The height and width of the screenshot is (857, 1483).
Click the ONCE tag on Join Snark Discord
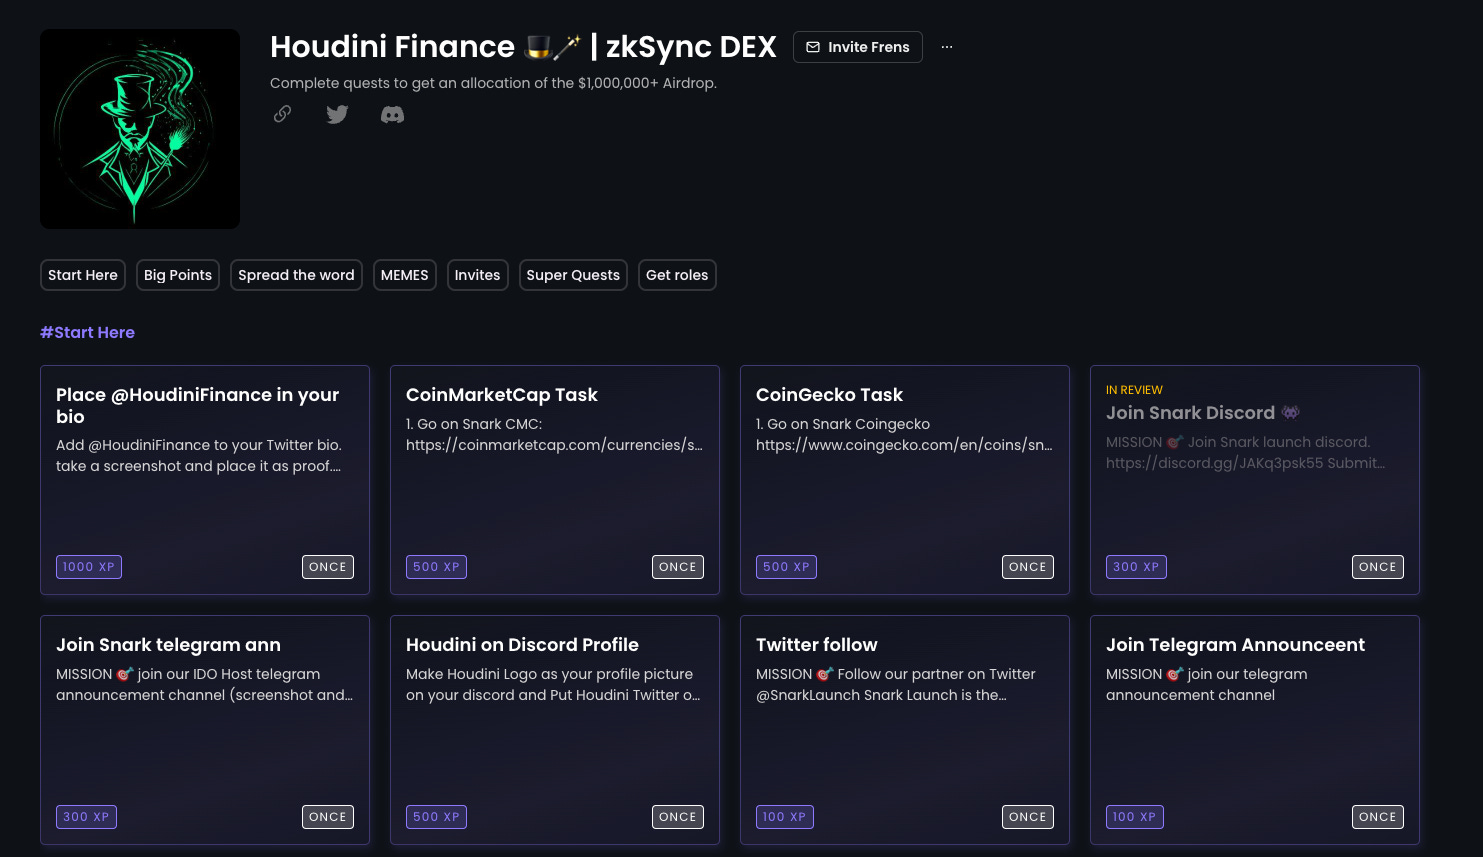point(1378,567)
